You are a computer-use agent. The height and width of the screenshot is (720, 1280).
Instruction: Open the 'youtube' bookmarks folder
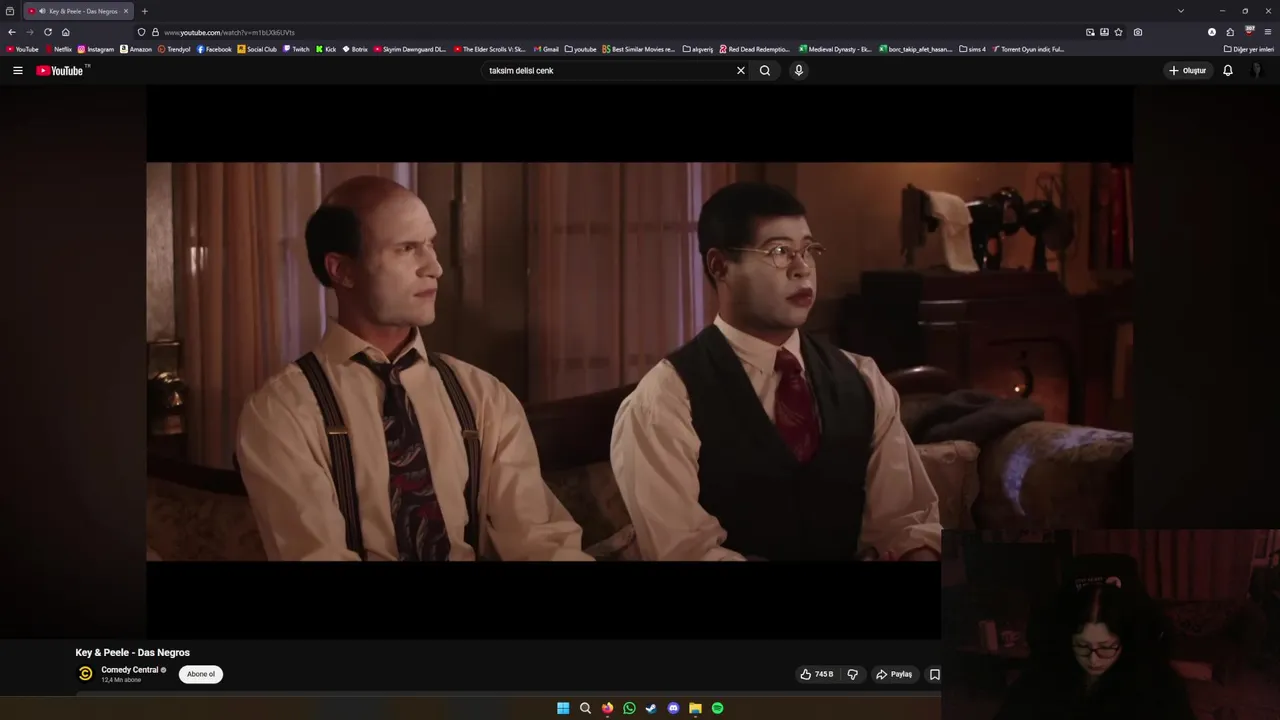click(580, 49)
